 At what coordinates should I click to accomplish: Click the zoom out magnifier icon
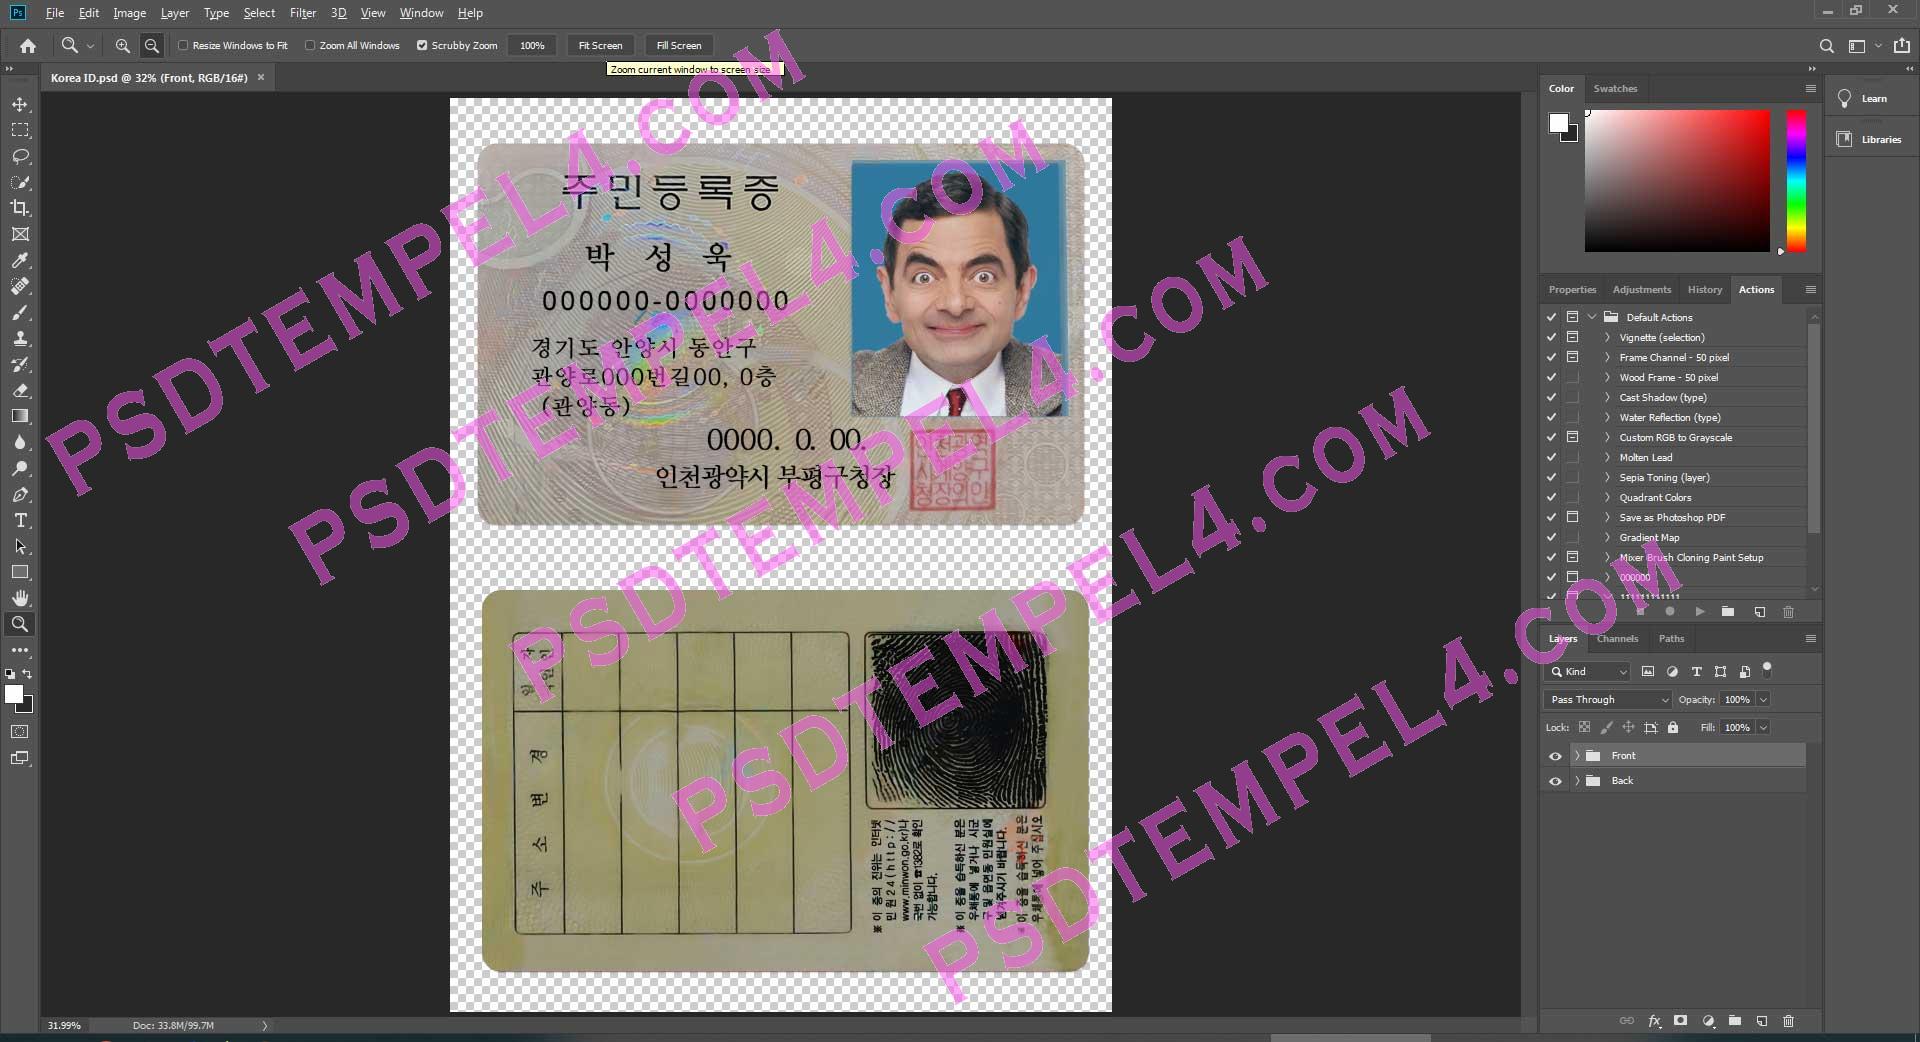click(152, 45)
